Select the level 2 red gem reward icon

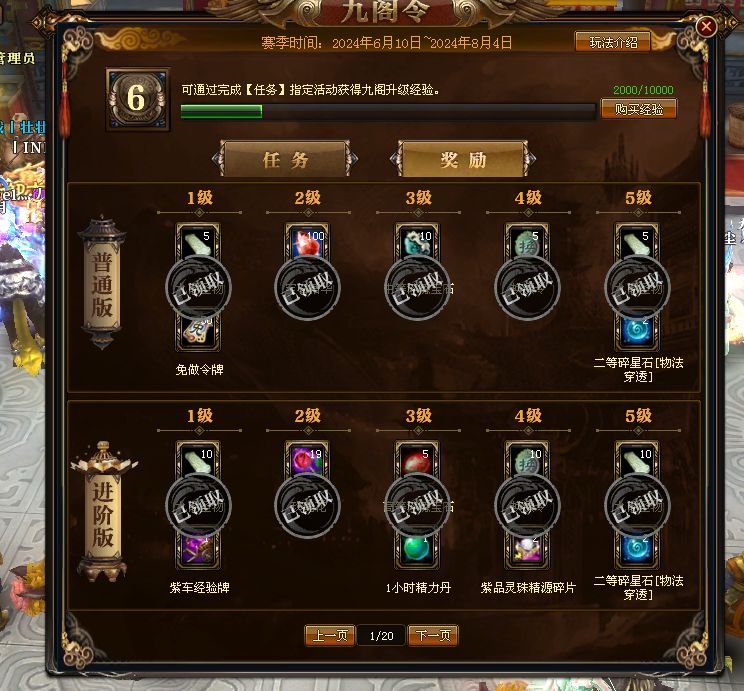[x=307, y=242]
